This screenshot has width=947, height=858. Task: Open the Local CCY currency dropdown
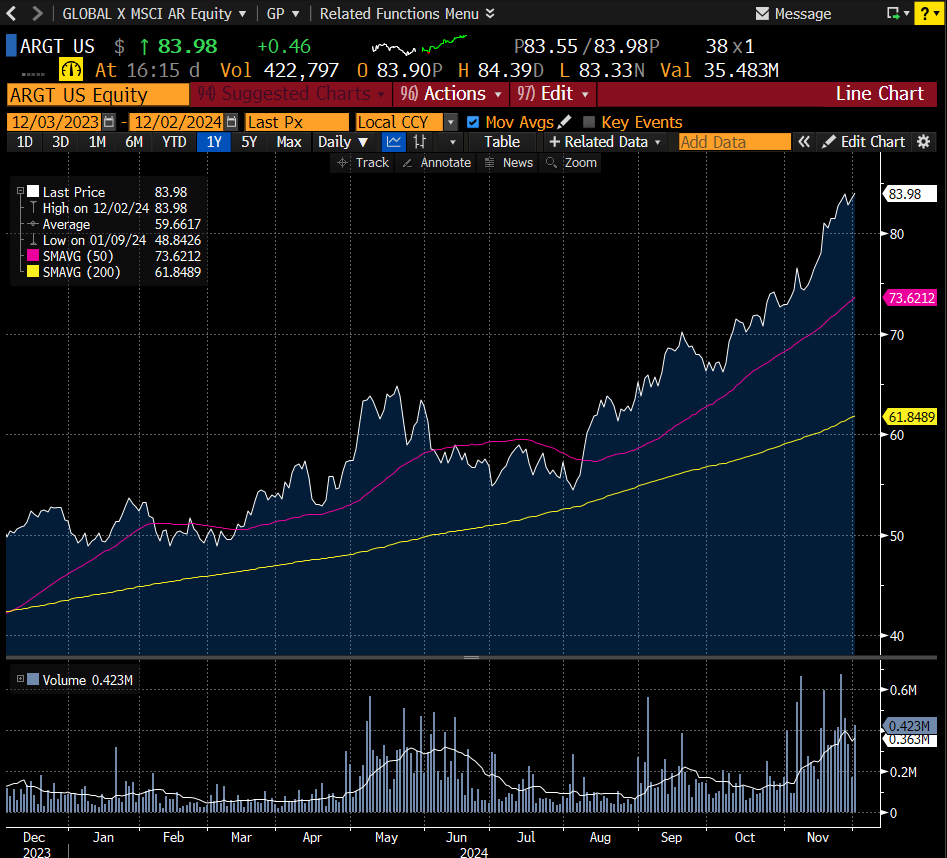click(x=451, y=123)
